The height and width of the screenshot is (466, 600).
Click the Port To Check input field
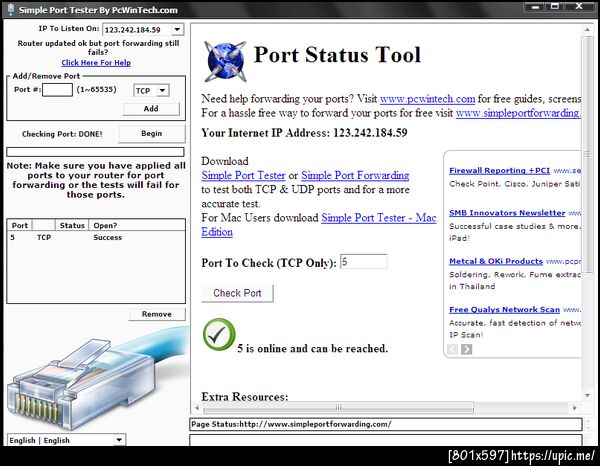[x=364, y=262]
